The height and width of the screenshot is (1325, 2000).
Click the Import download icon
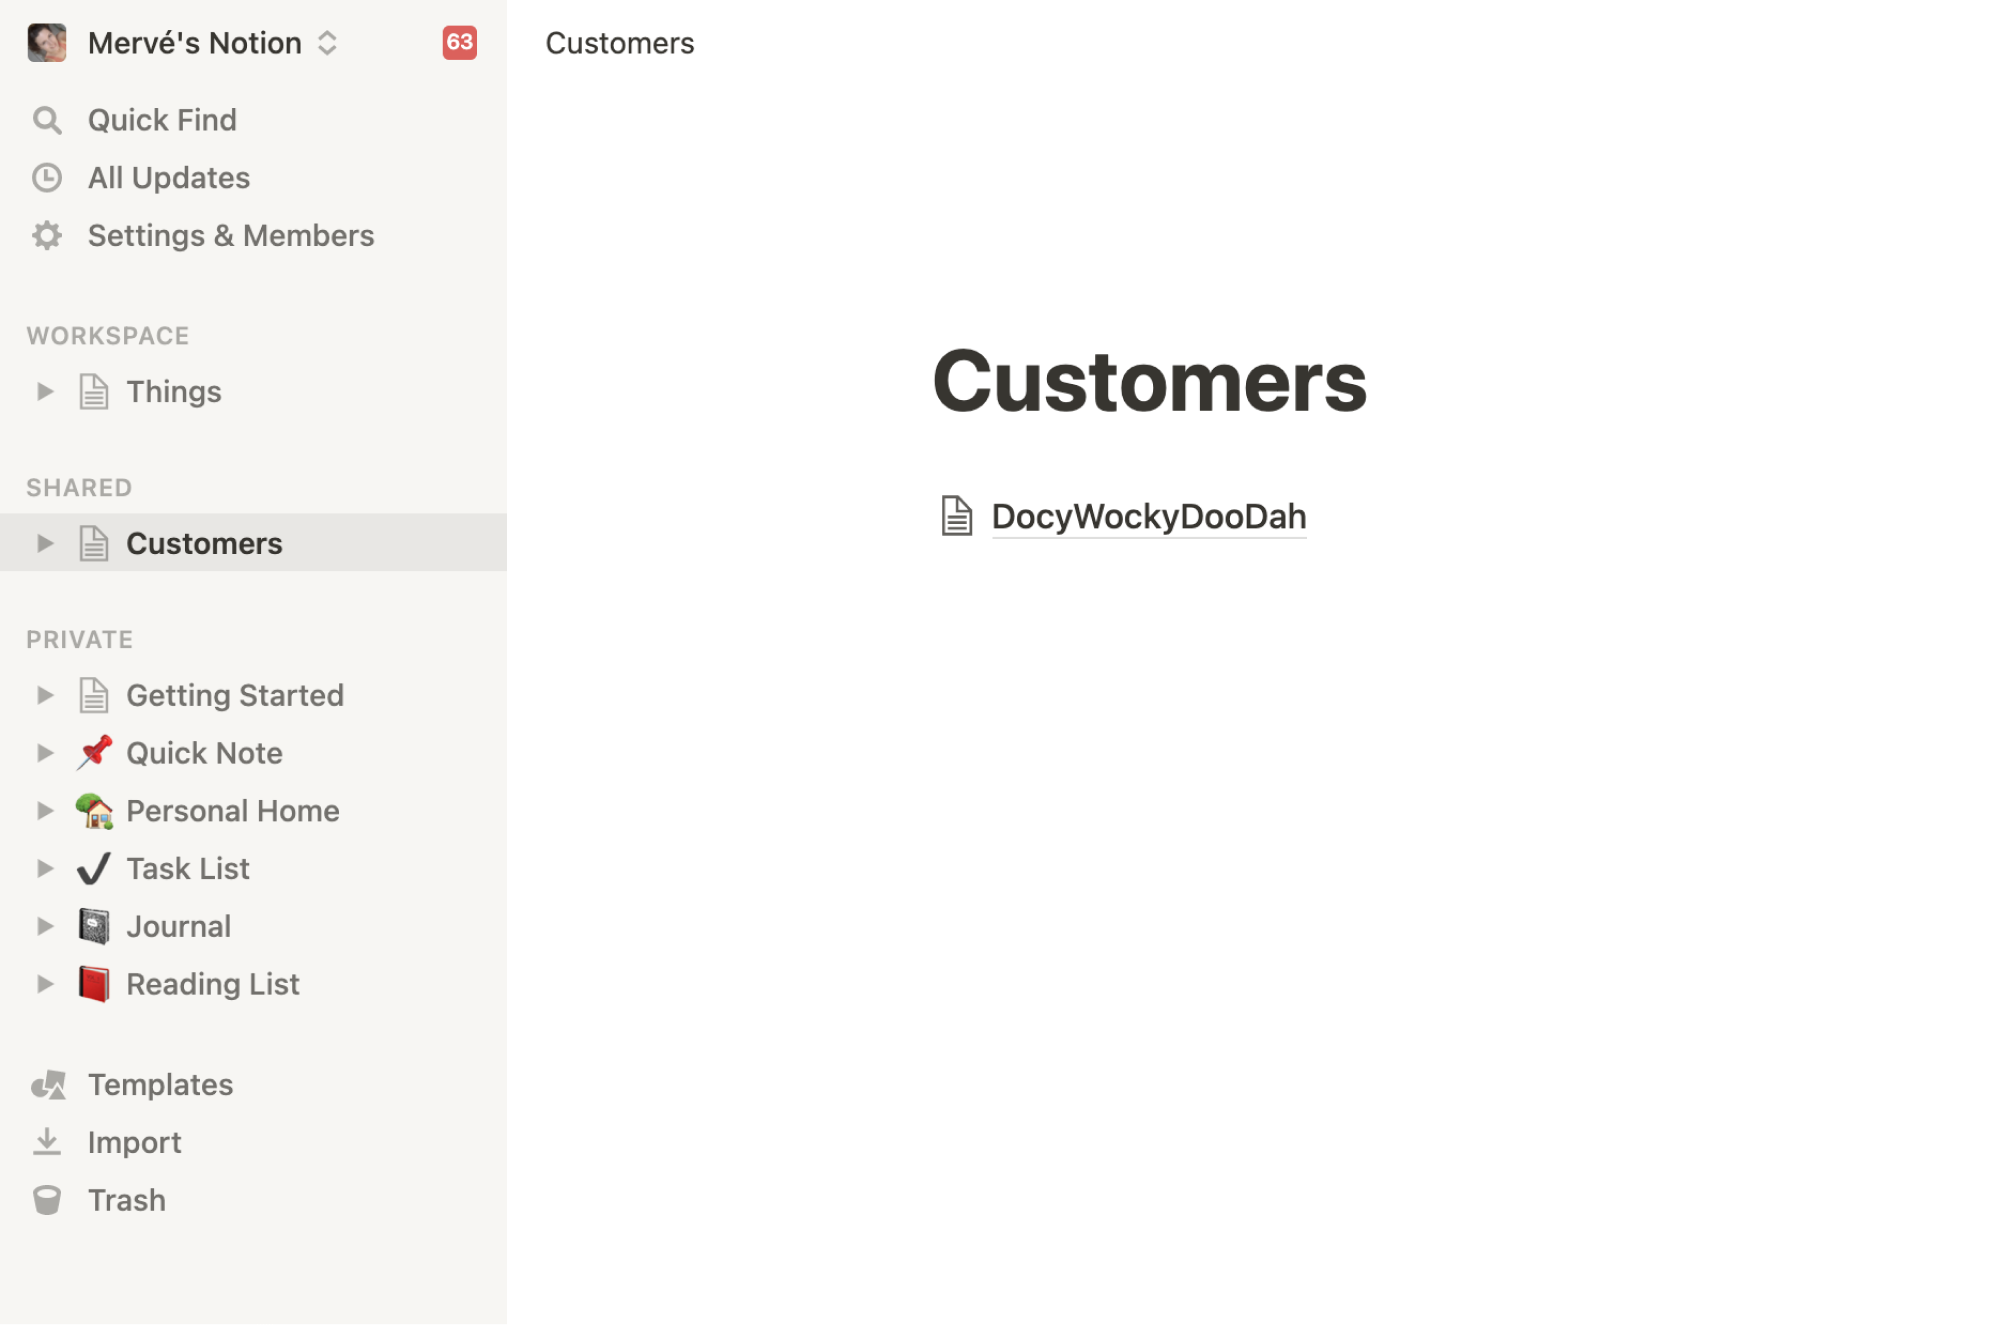[47, 1142]
